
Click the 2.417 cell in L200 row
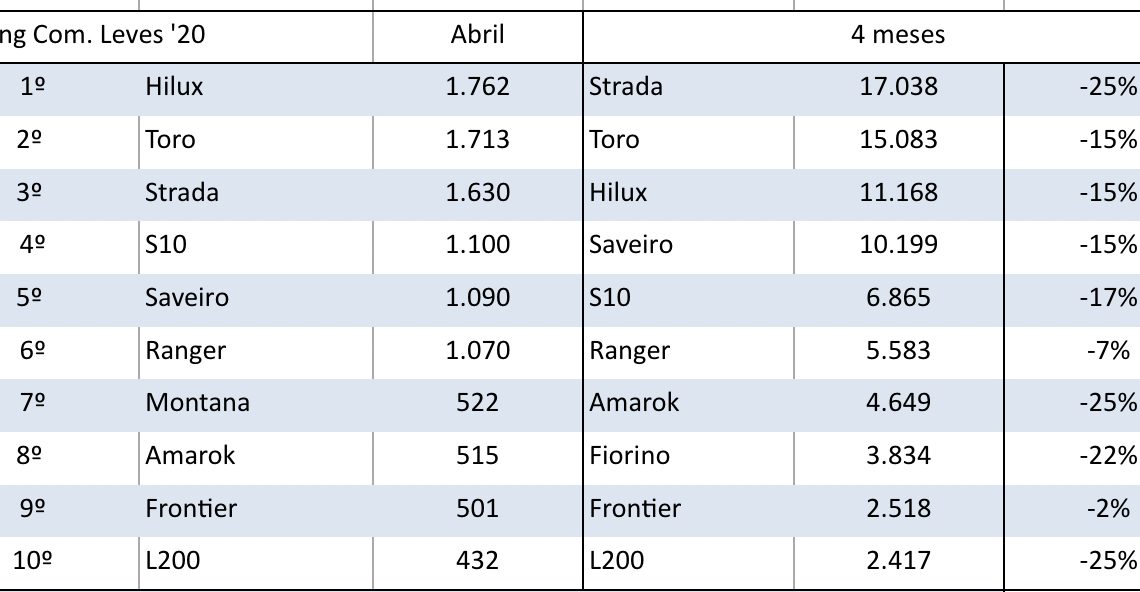898,561
